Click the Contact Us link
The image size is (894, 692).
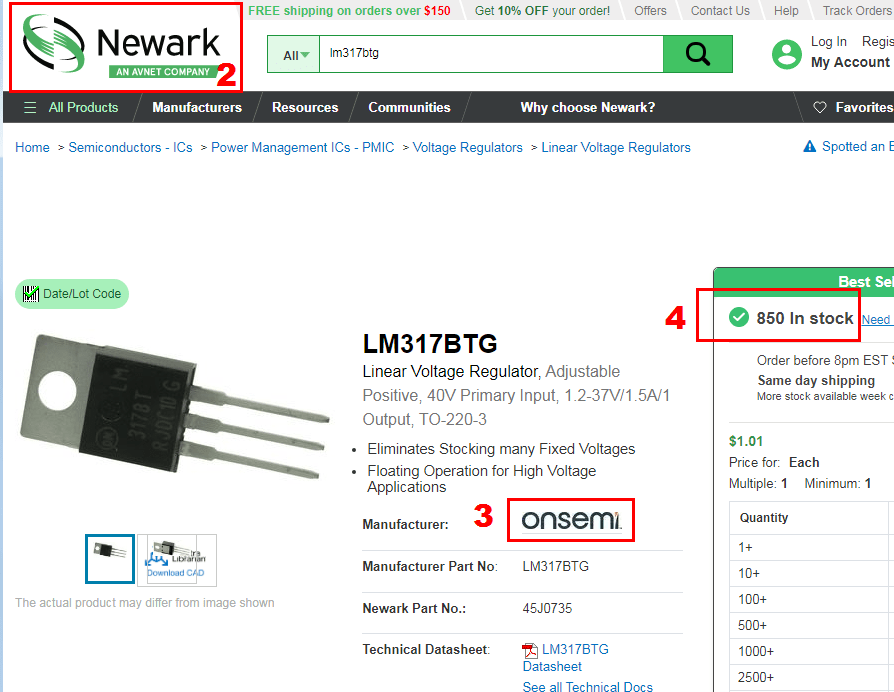(720, 11)
